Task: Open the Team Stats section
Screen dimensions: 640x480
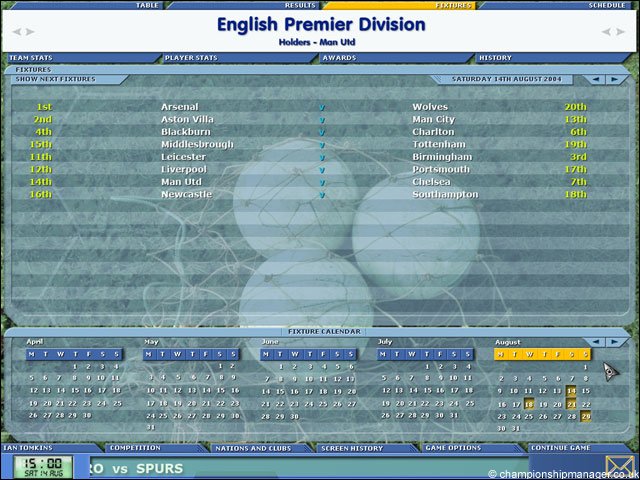Action: (x=30, y=58)
